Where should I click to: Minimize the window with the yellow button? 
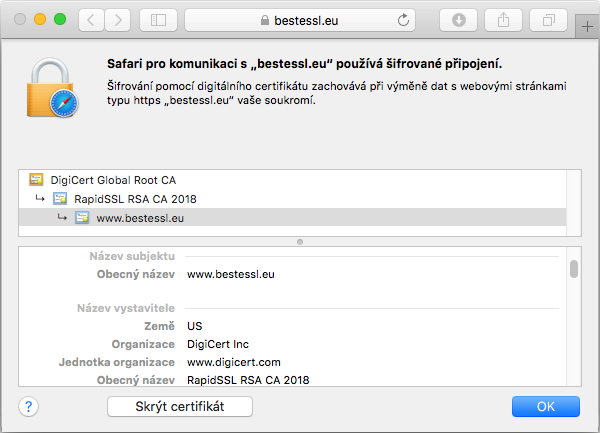click(40, 19)
